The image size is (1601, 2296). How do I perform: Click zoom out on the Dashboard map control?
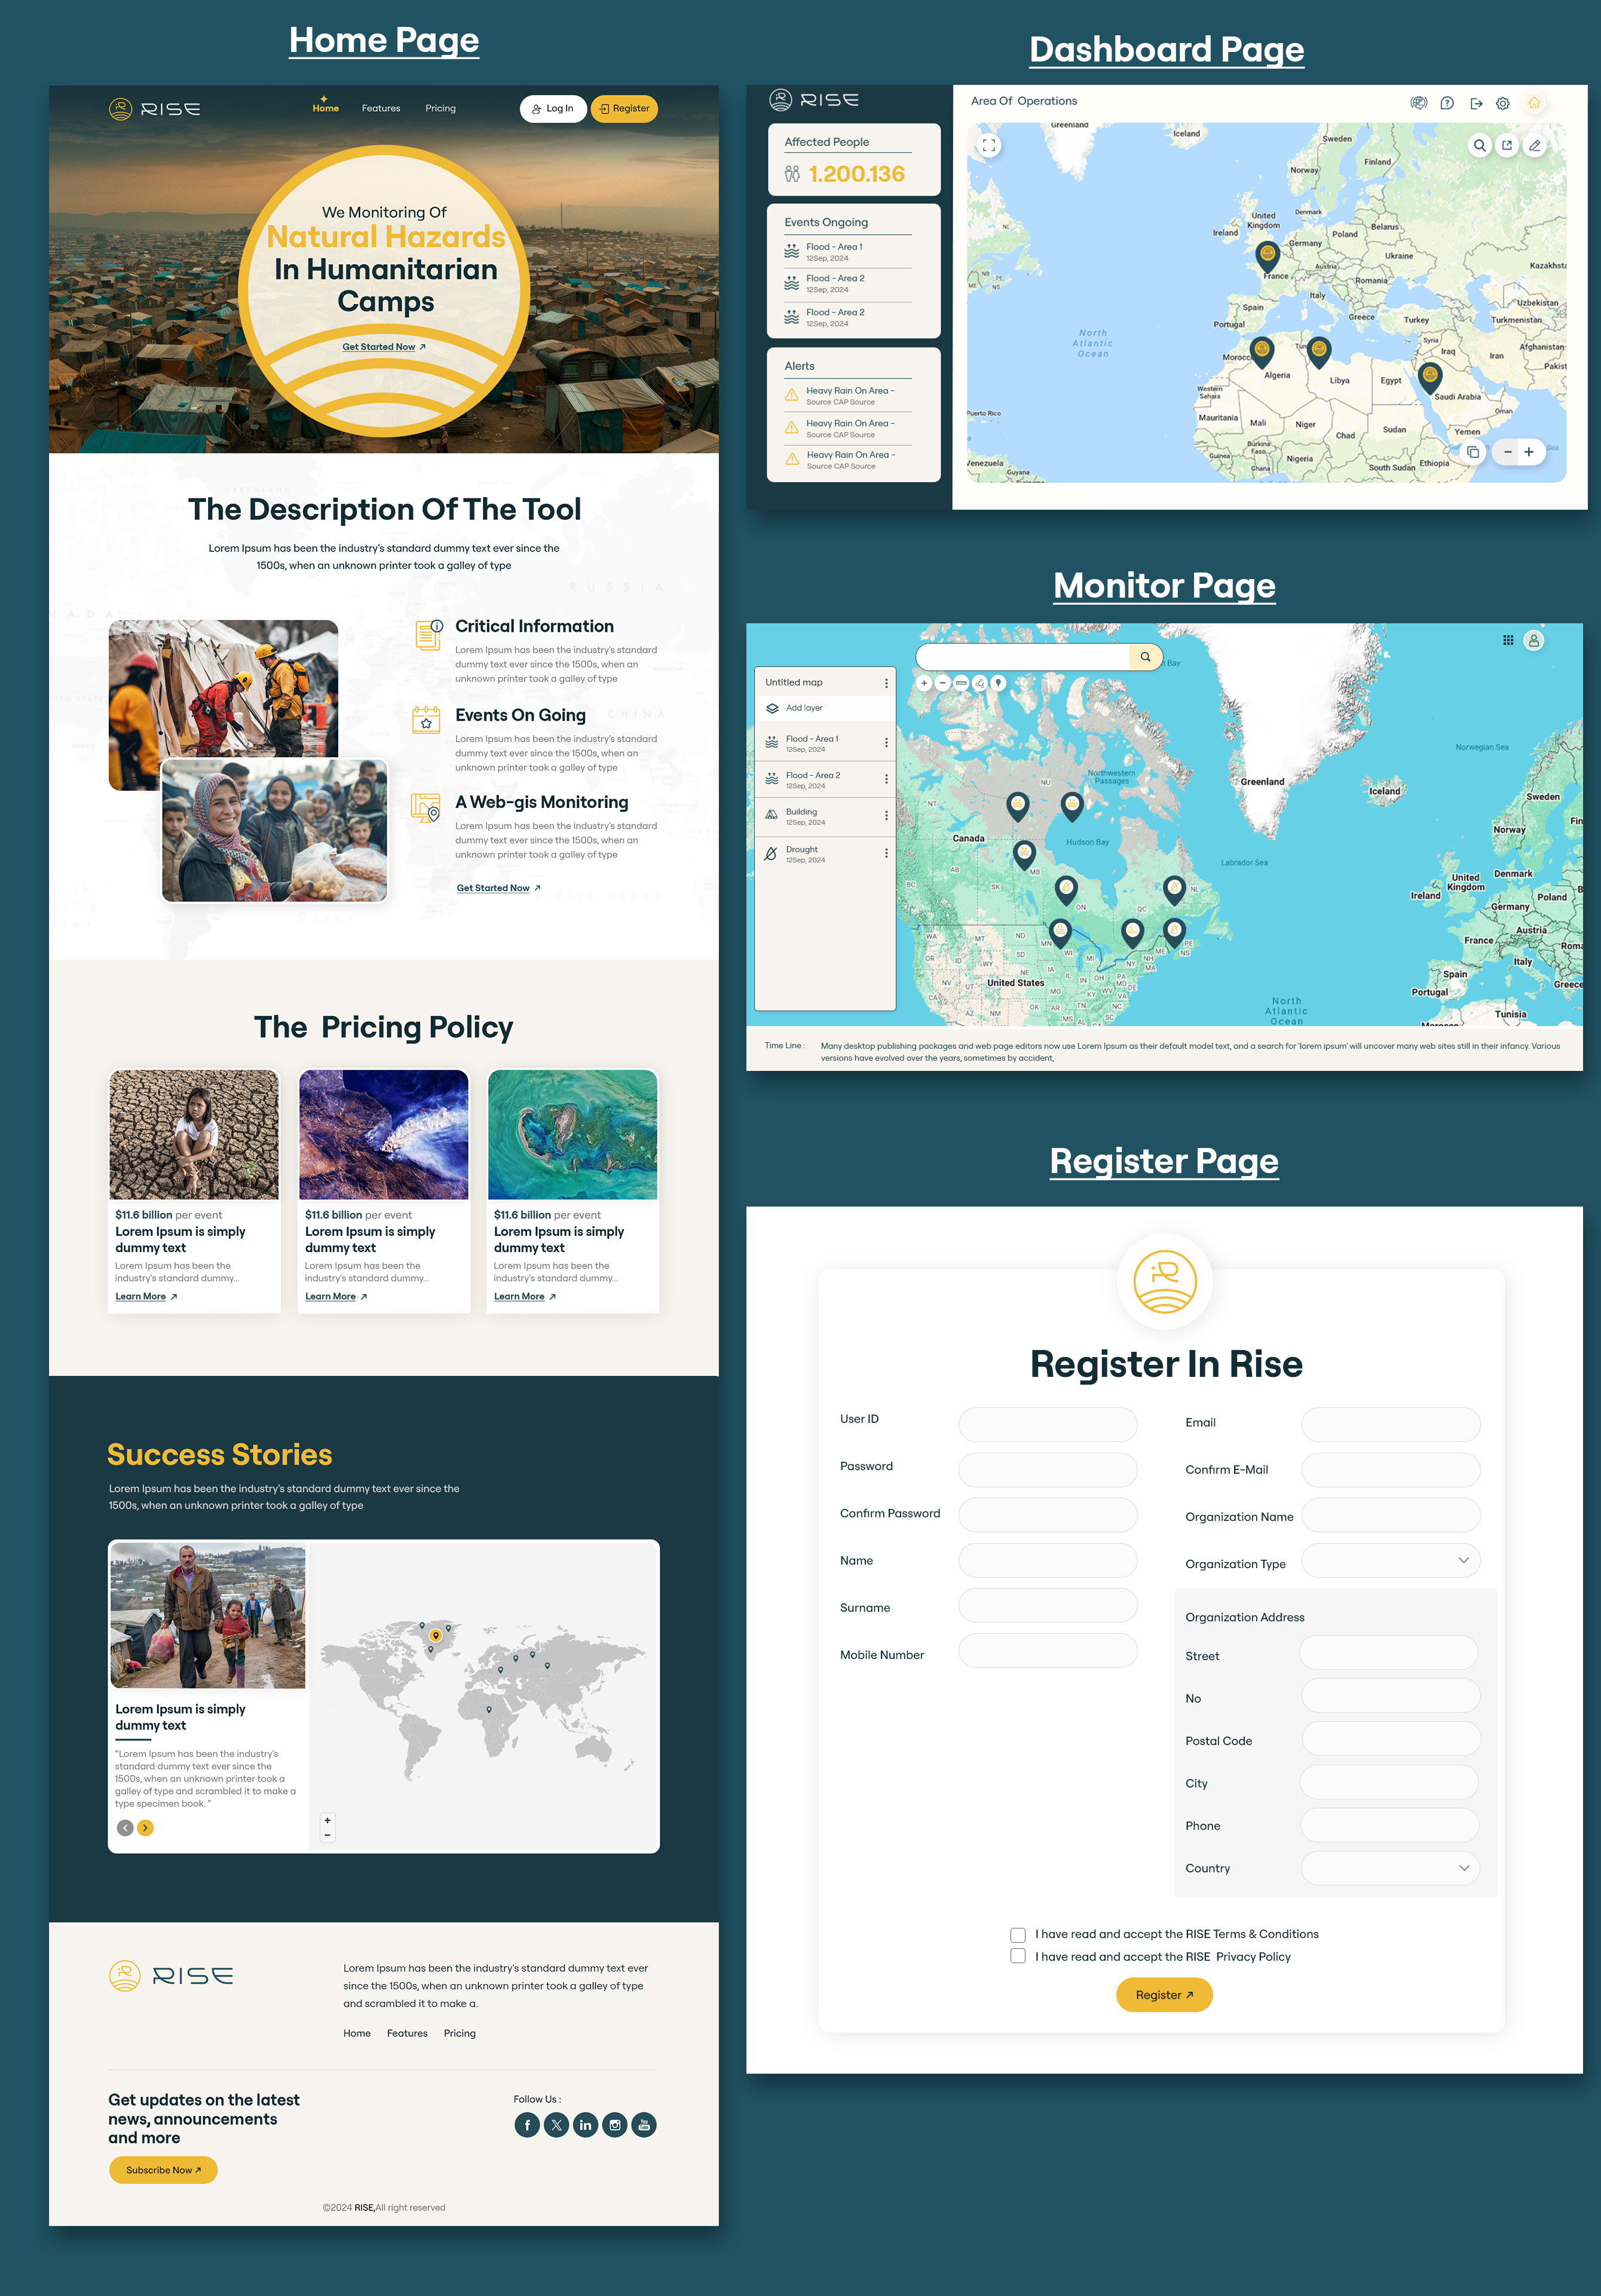point(1507,452)
